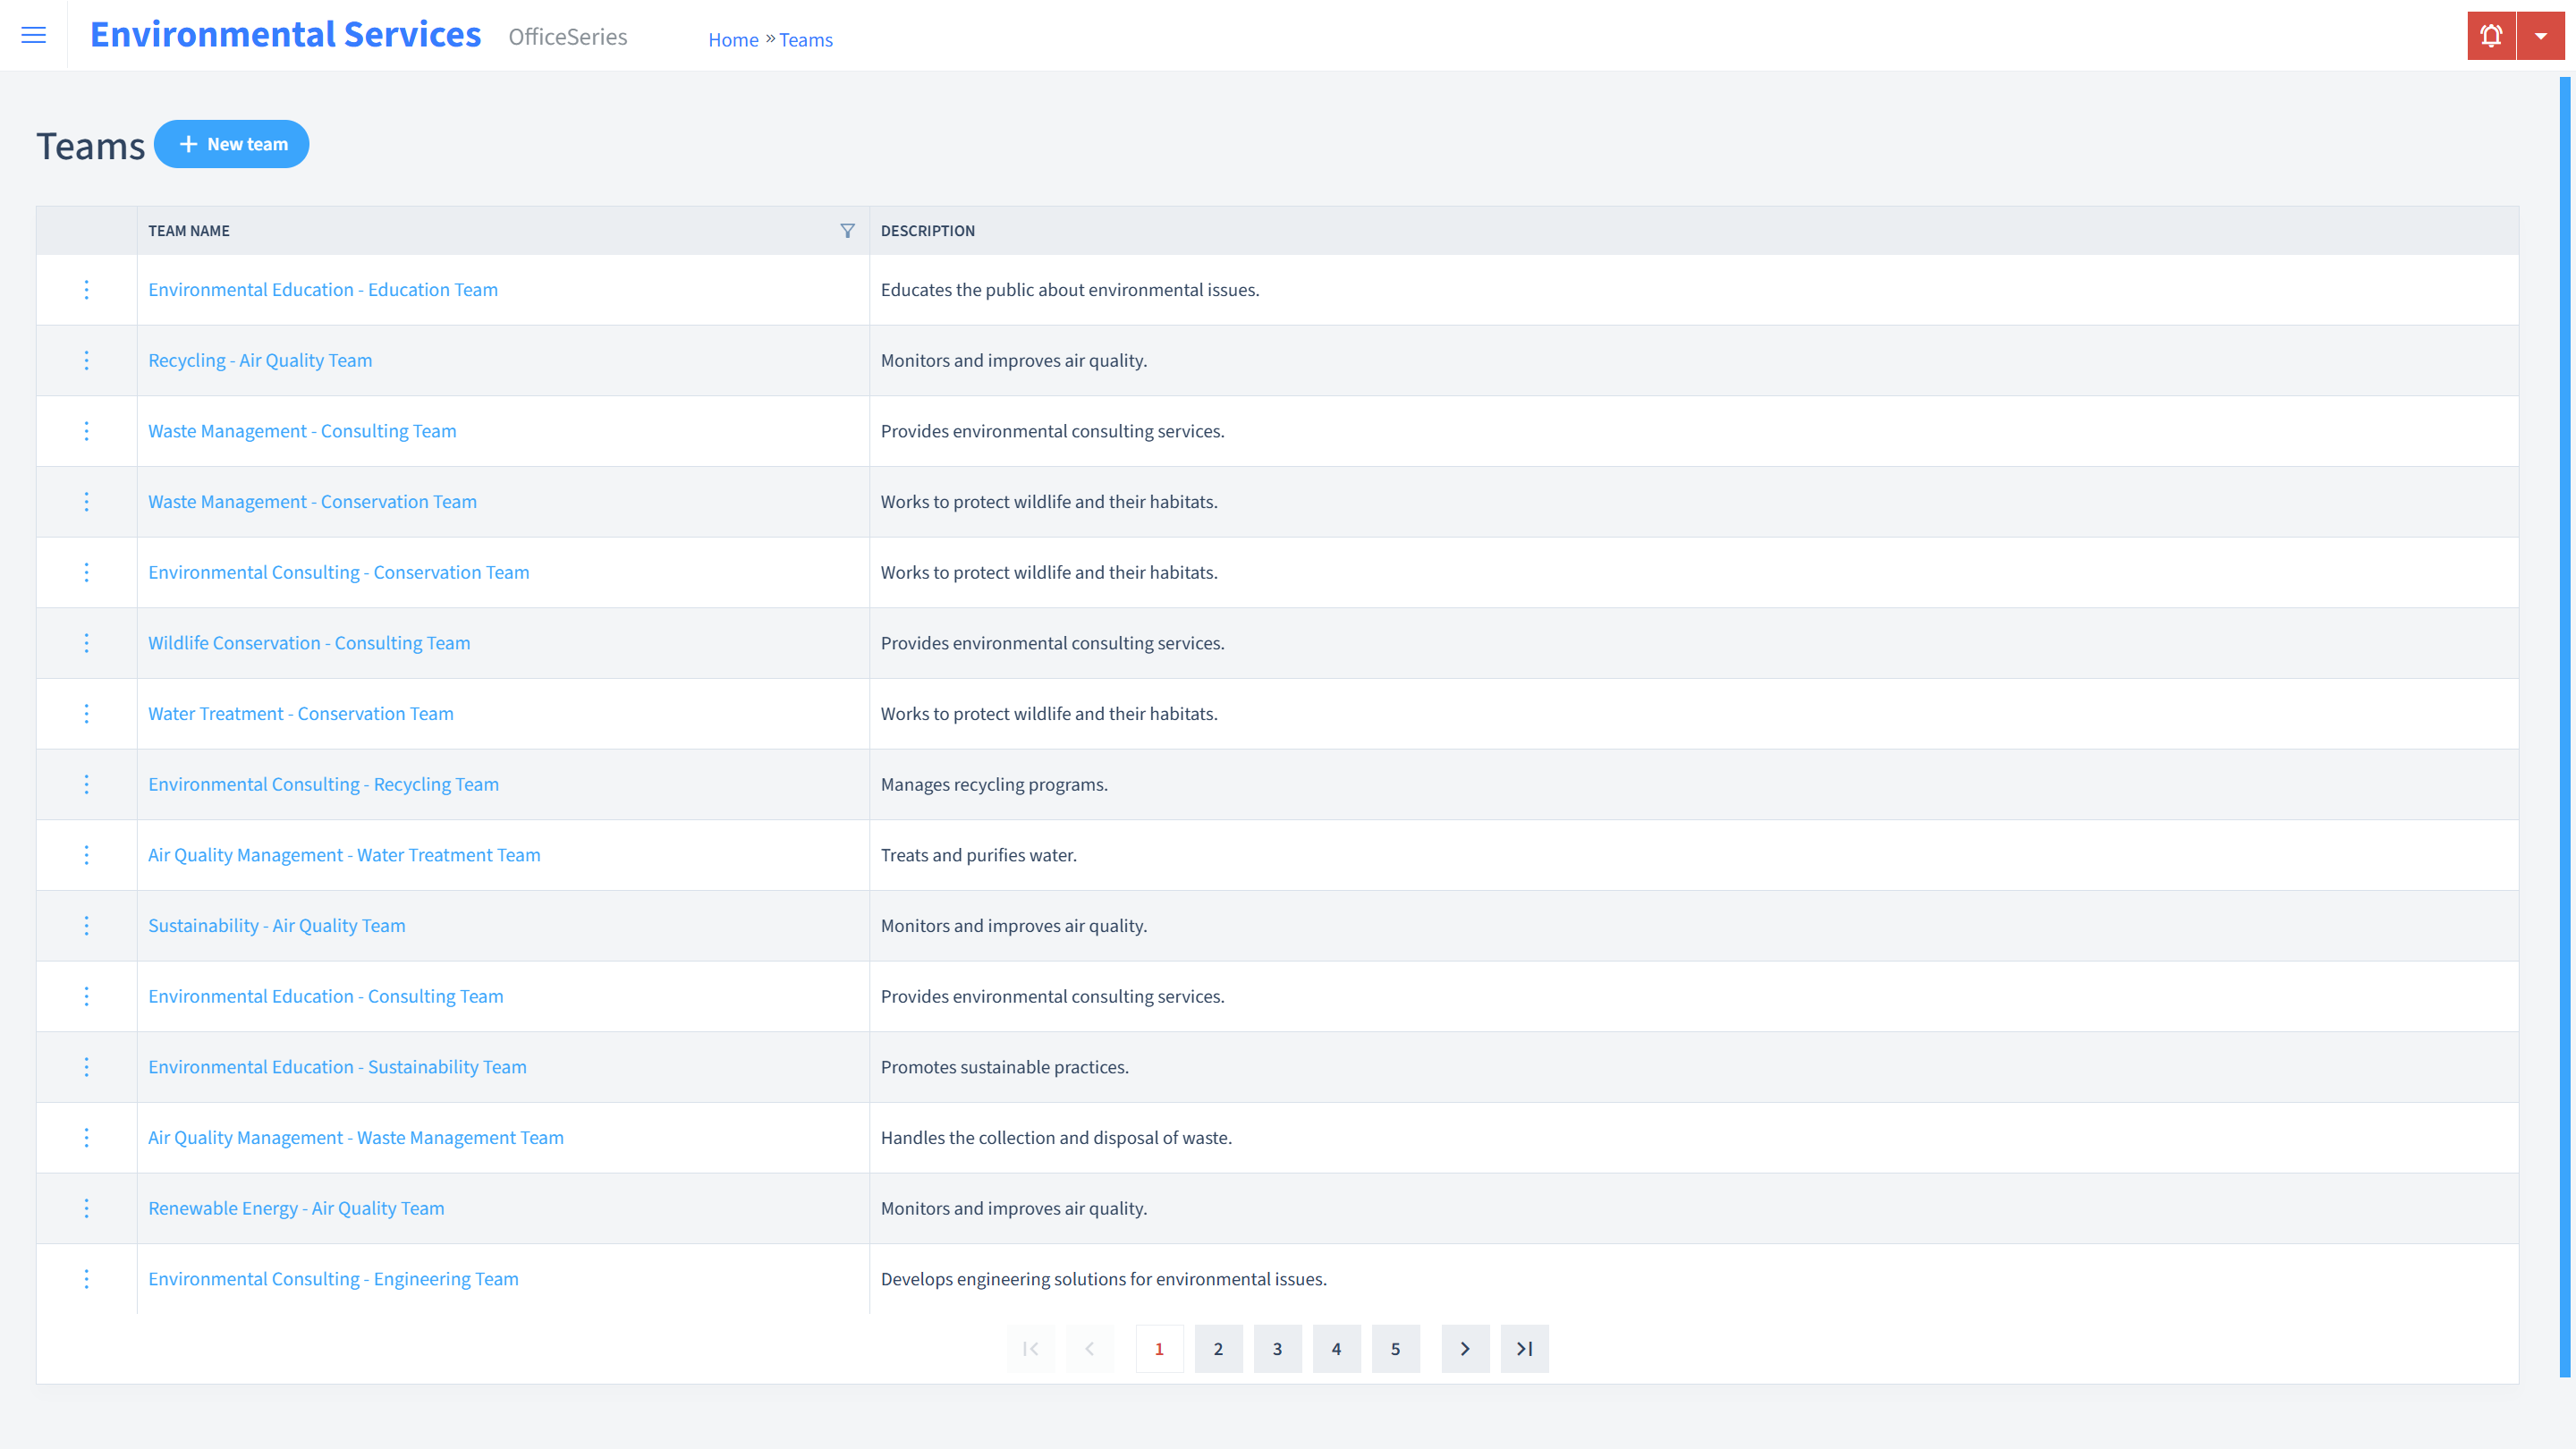Viewport: 2576px width, 1449px height.
Task: Click the blue vertical page scrollbar
Action: (2565, 727)
